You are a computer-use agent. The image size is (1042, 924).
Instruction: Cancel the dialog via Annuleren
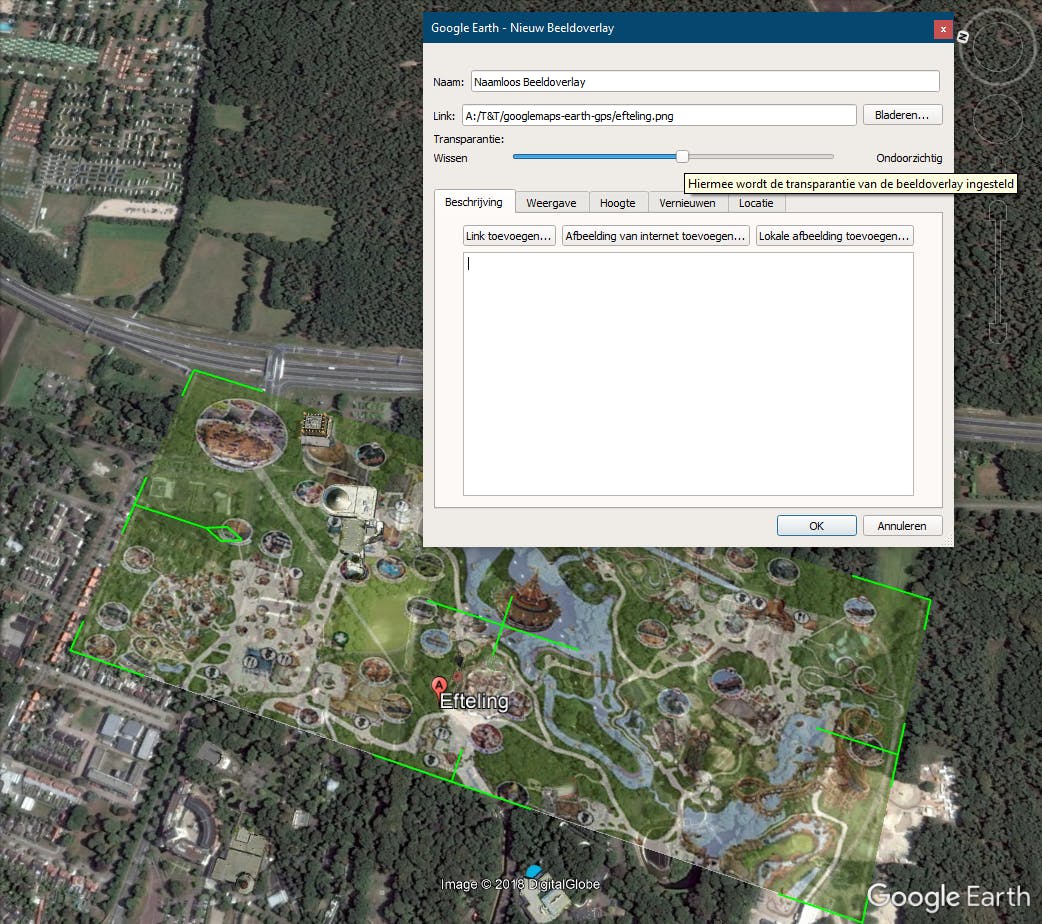click(x=901, y=525)
